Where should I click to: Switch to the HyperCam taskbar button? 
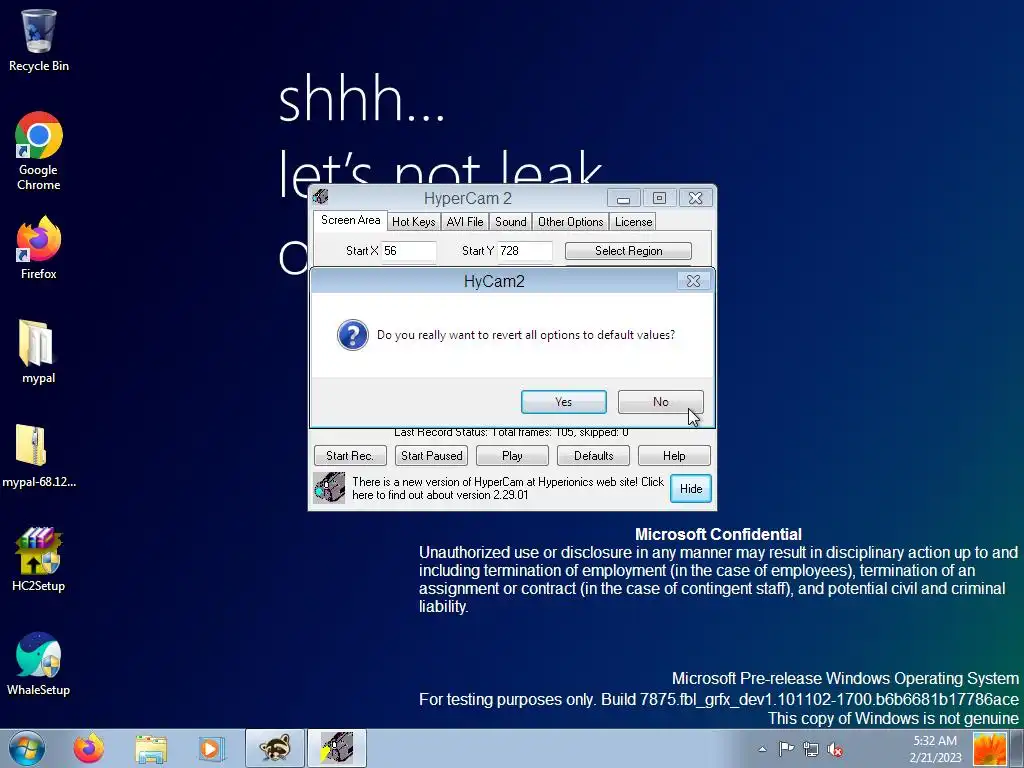[337, 748]
